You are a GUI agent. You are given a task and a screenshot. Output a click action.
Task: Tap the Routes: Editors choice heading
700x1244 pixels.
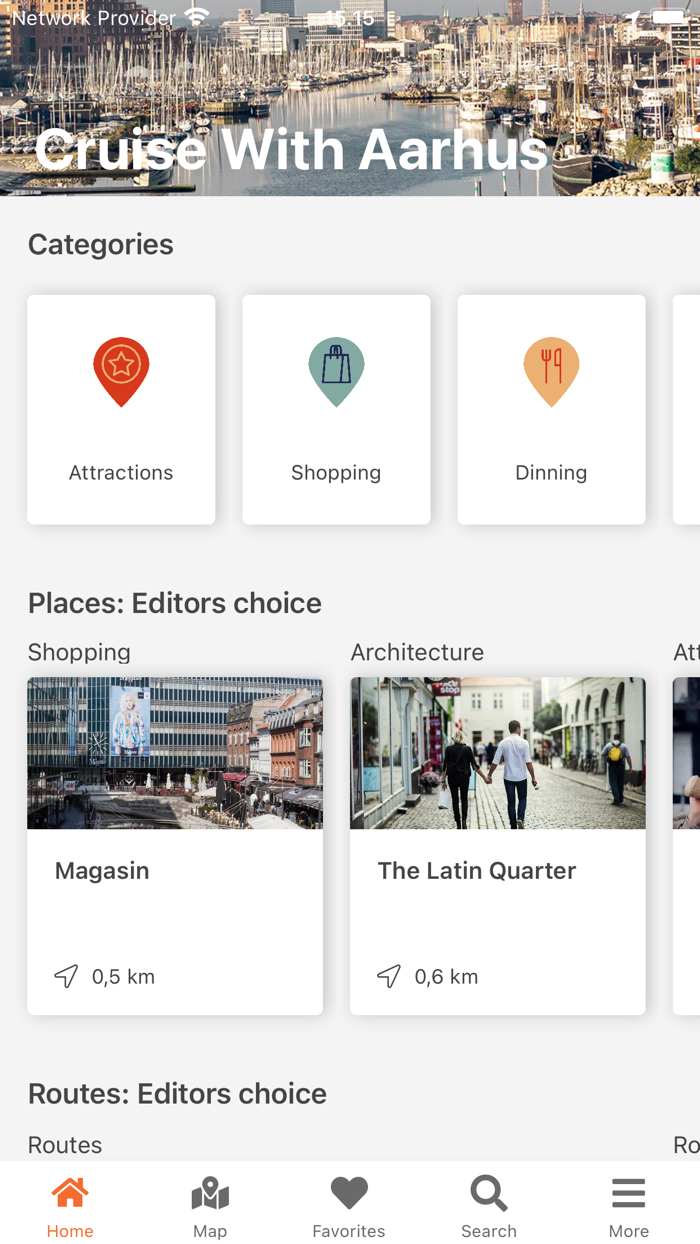point(177,1093)
